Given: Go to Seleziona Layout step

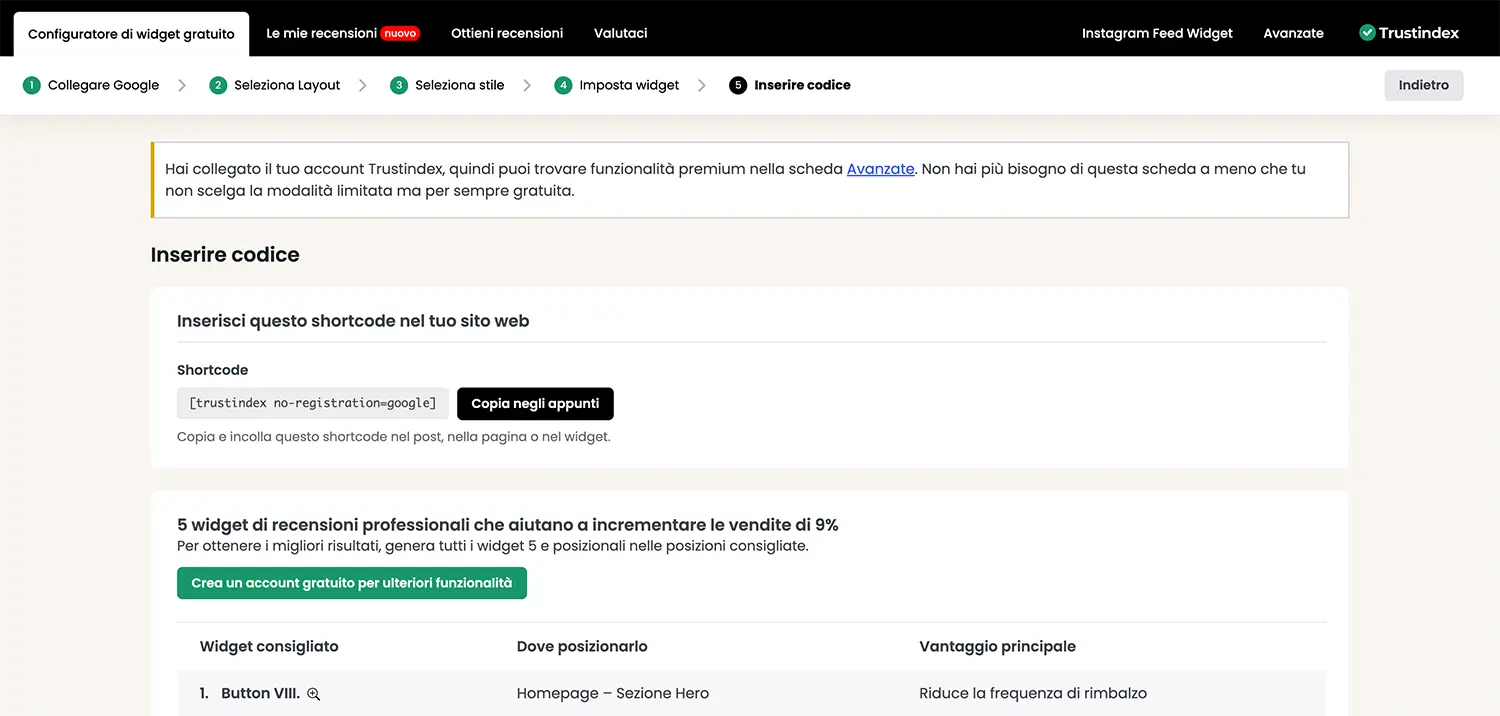Looking at the screenshot, I should coord(287,85).
